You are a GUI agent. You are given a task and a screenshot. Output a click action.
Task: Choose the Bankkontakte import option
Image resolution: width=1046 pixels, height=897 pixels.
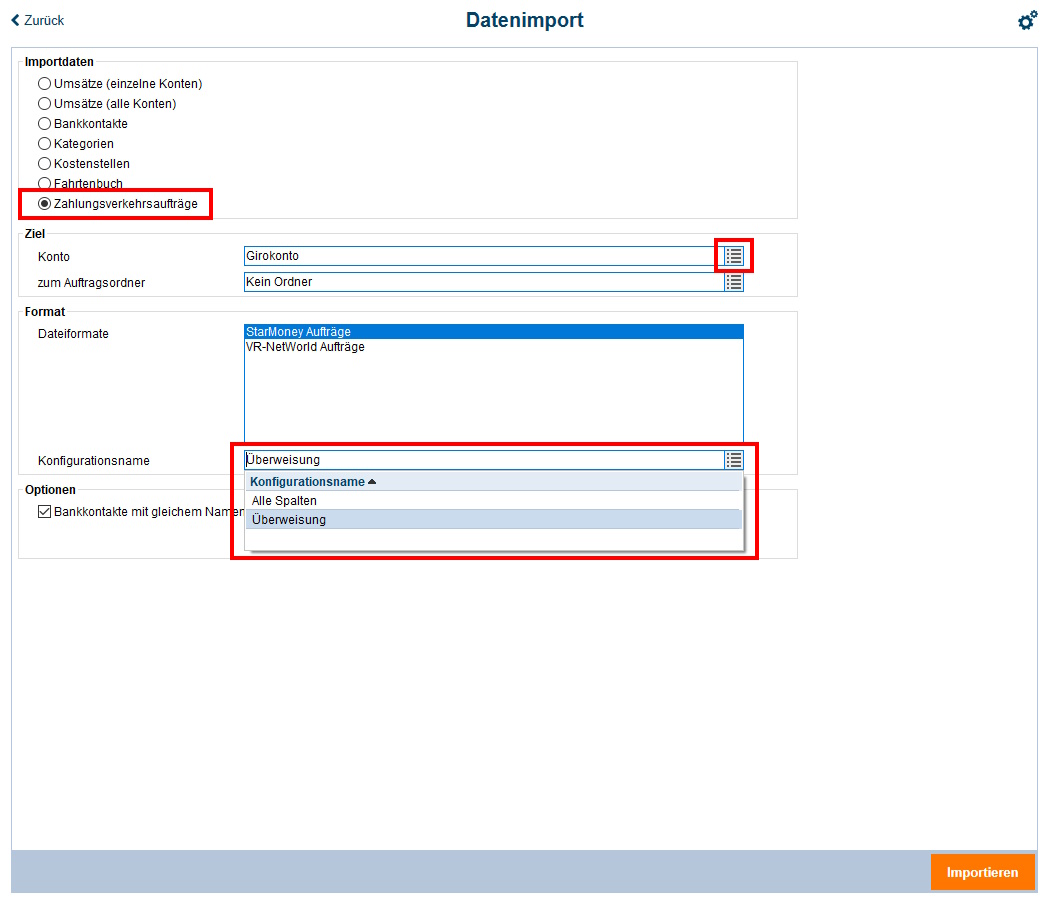coord(44,124)
